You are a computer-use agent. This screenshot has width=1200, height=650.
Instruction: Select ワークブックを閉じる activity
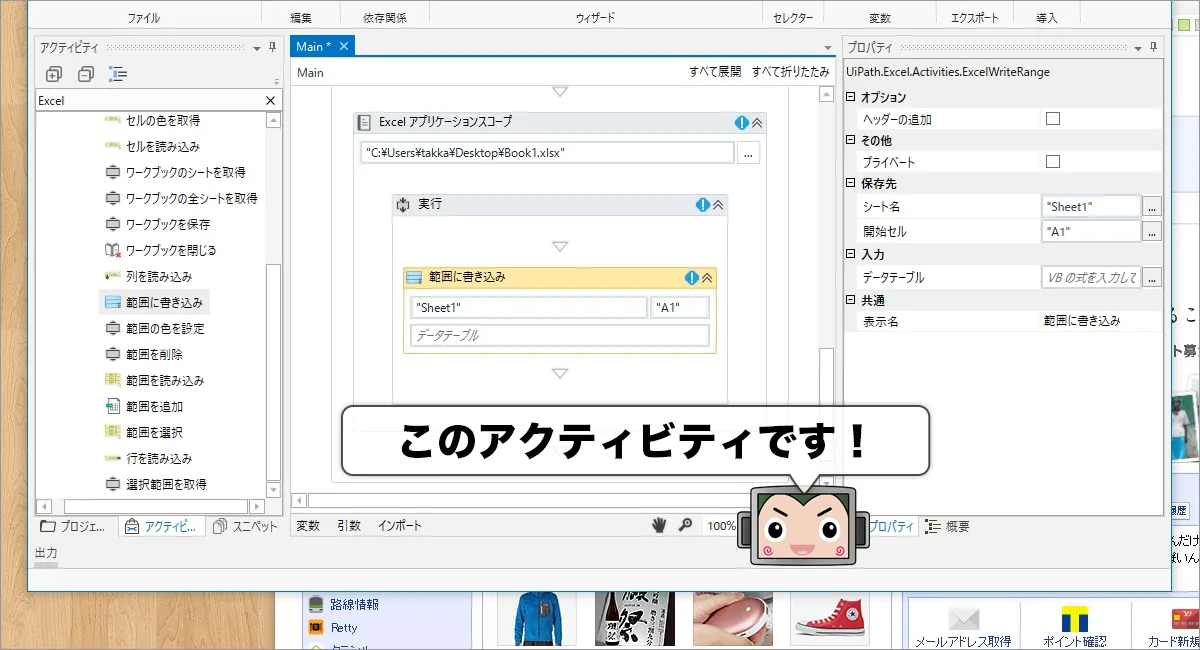click(x=161, y=250)
